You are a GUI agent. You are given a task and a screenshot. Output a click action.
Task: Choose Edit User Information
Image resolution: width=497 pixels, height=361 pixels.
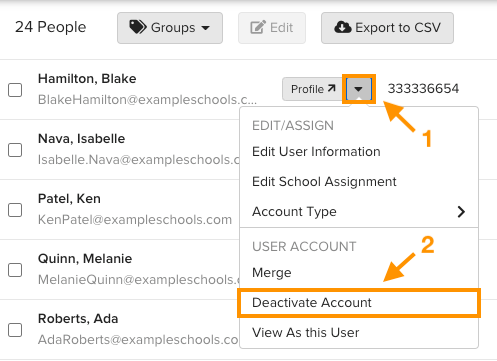(x=359, y=152)
